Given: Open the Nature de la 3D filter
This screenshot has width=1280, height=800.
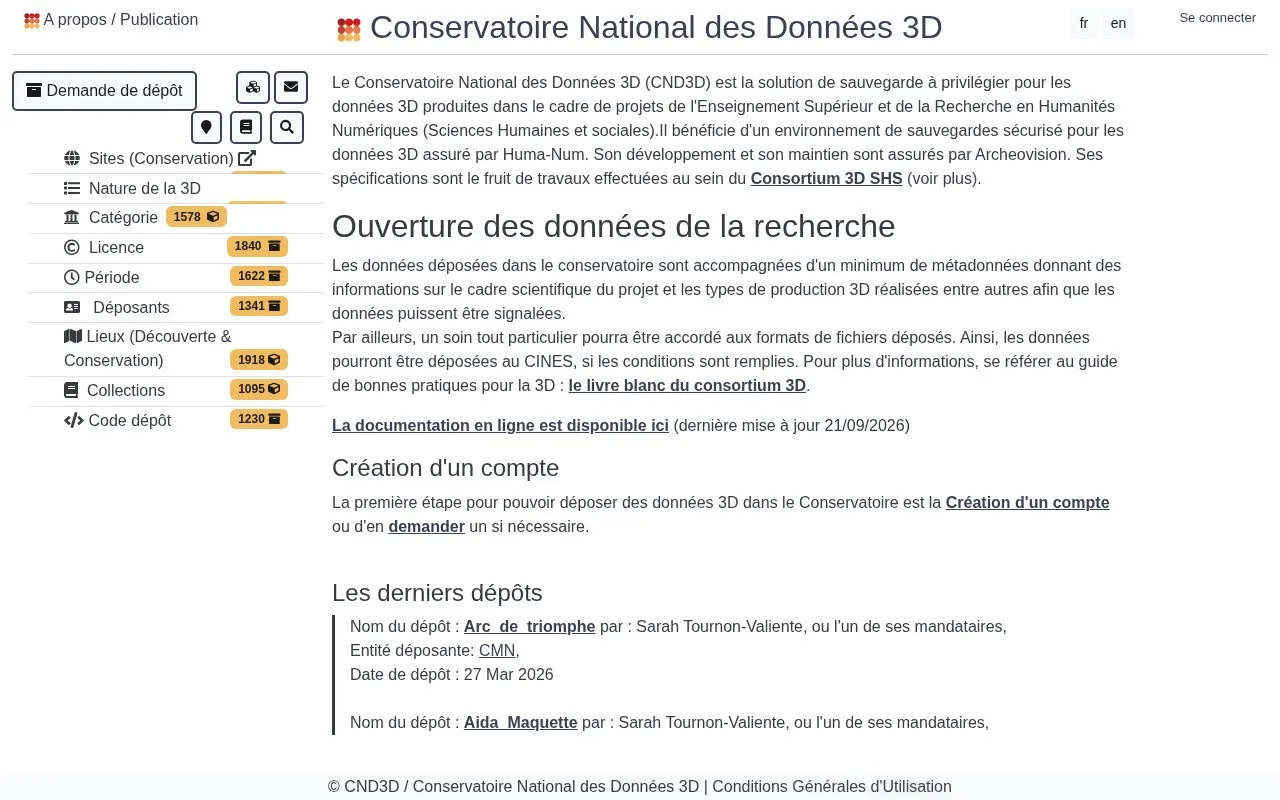Looking at the screenshot, I should 145,188.
